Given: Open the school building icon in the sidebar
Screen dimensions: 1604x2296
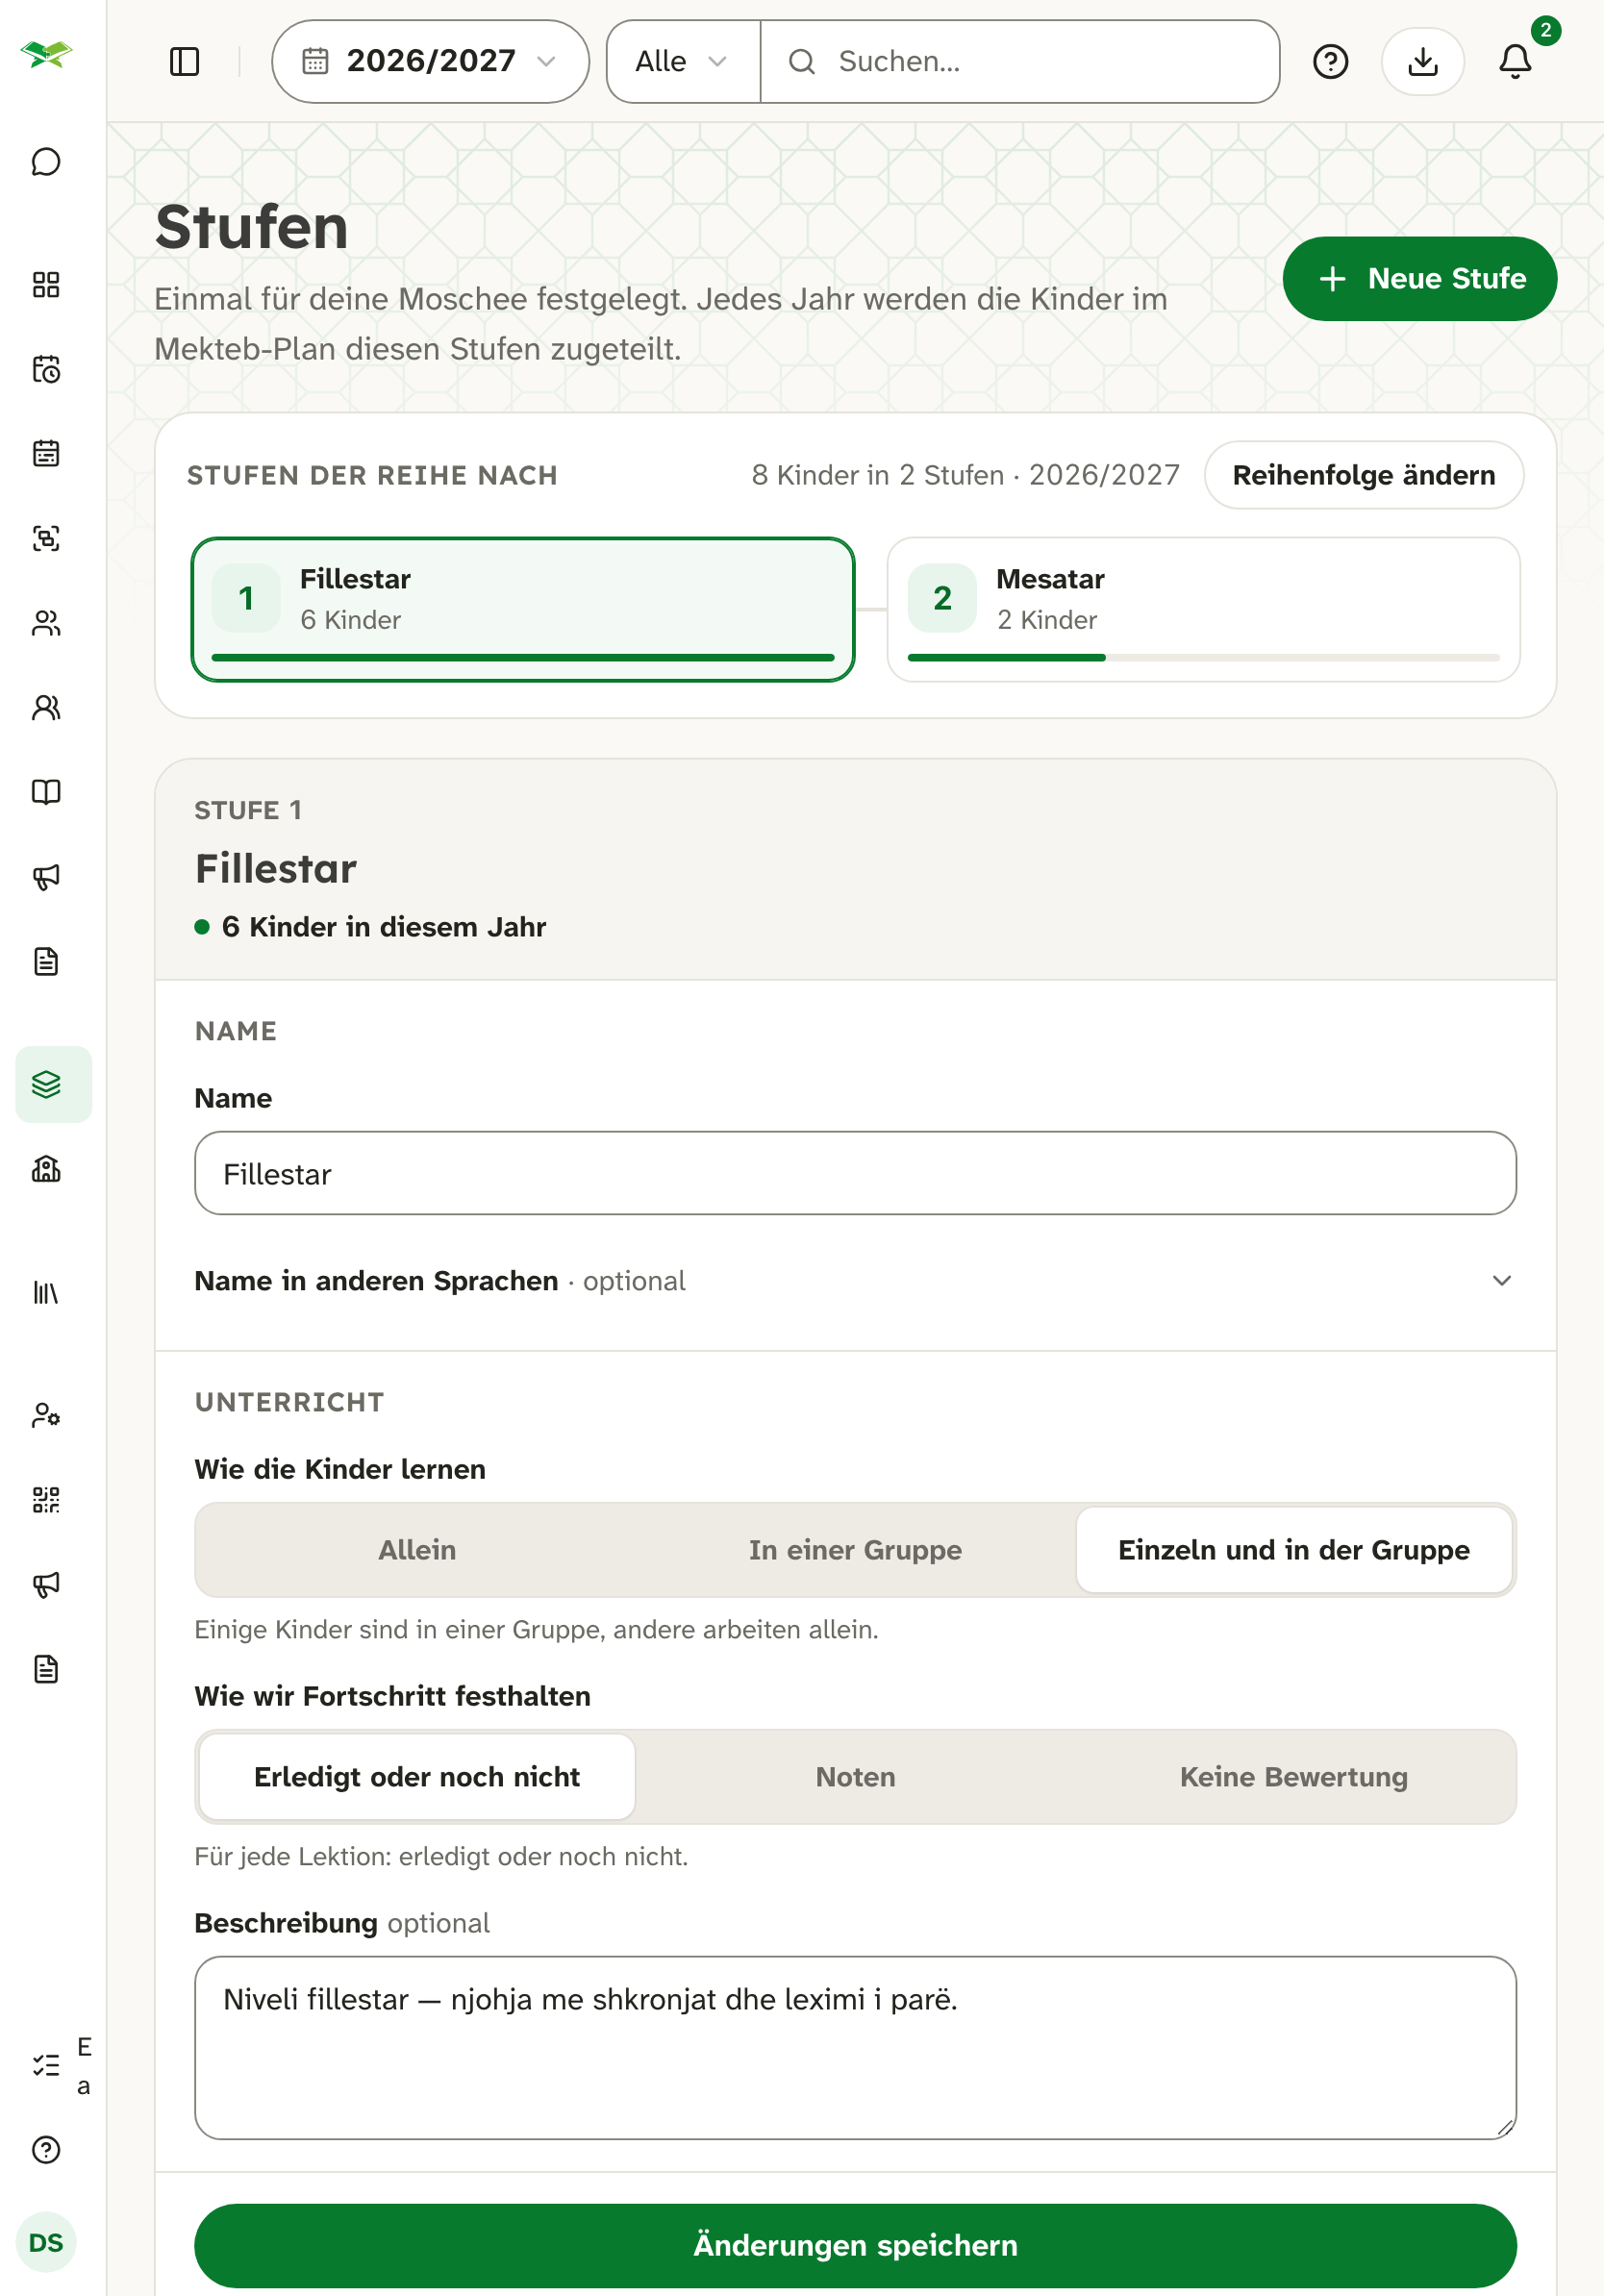Looking at the screenshot, I should point(46,1169).
